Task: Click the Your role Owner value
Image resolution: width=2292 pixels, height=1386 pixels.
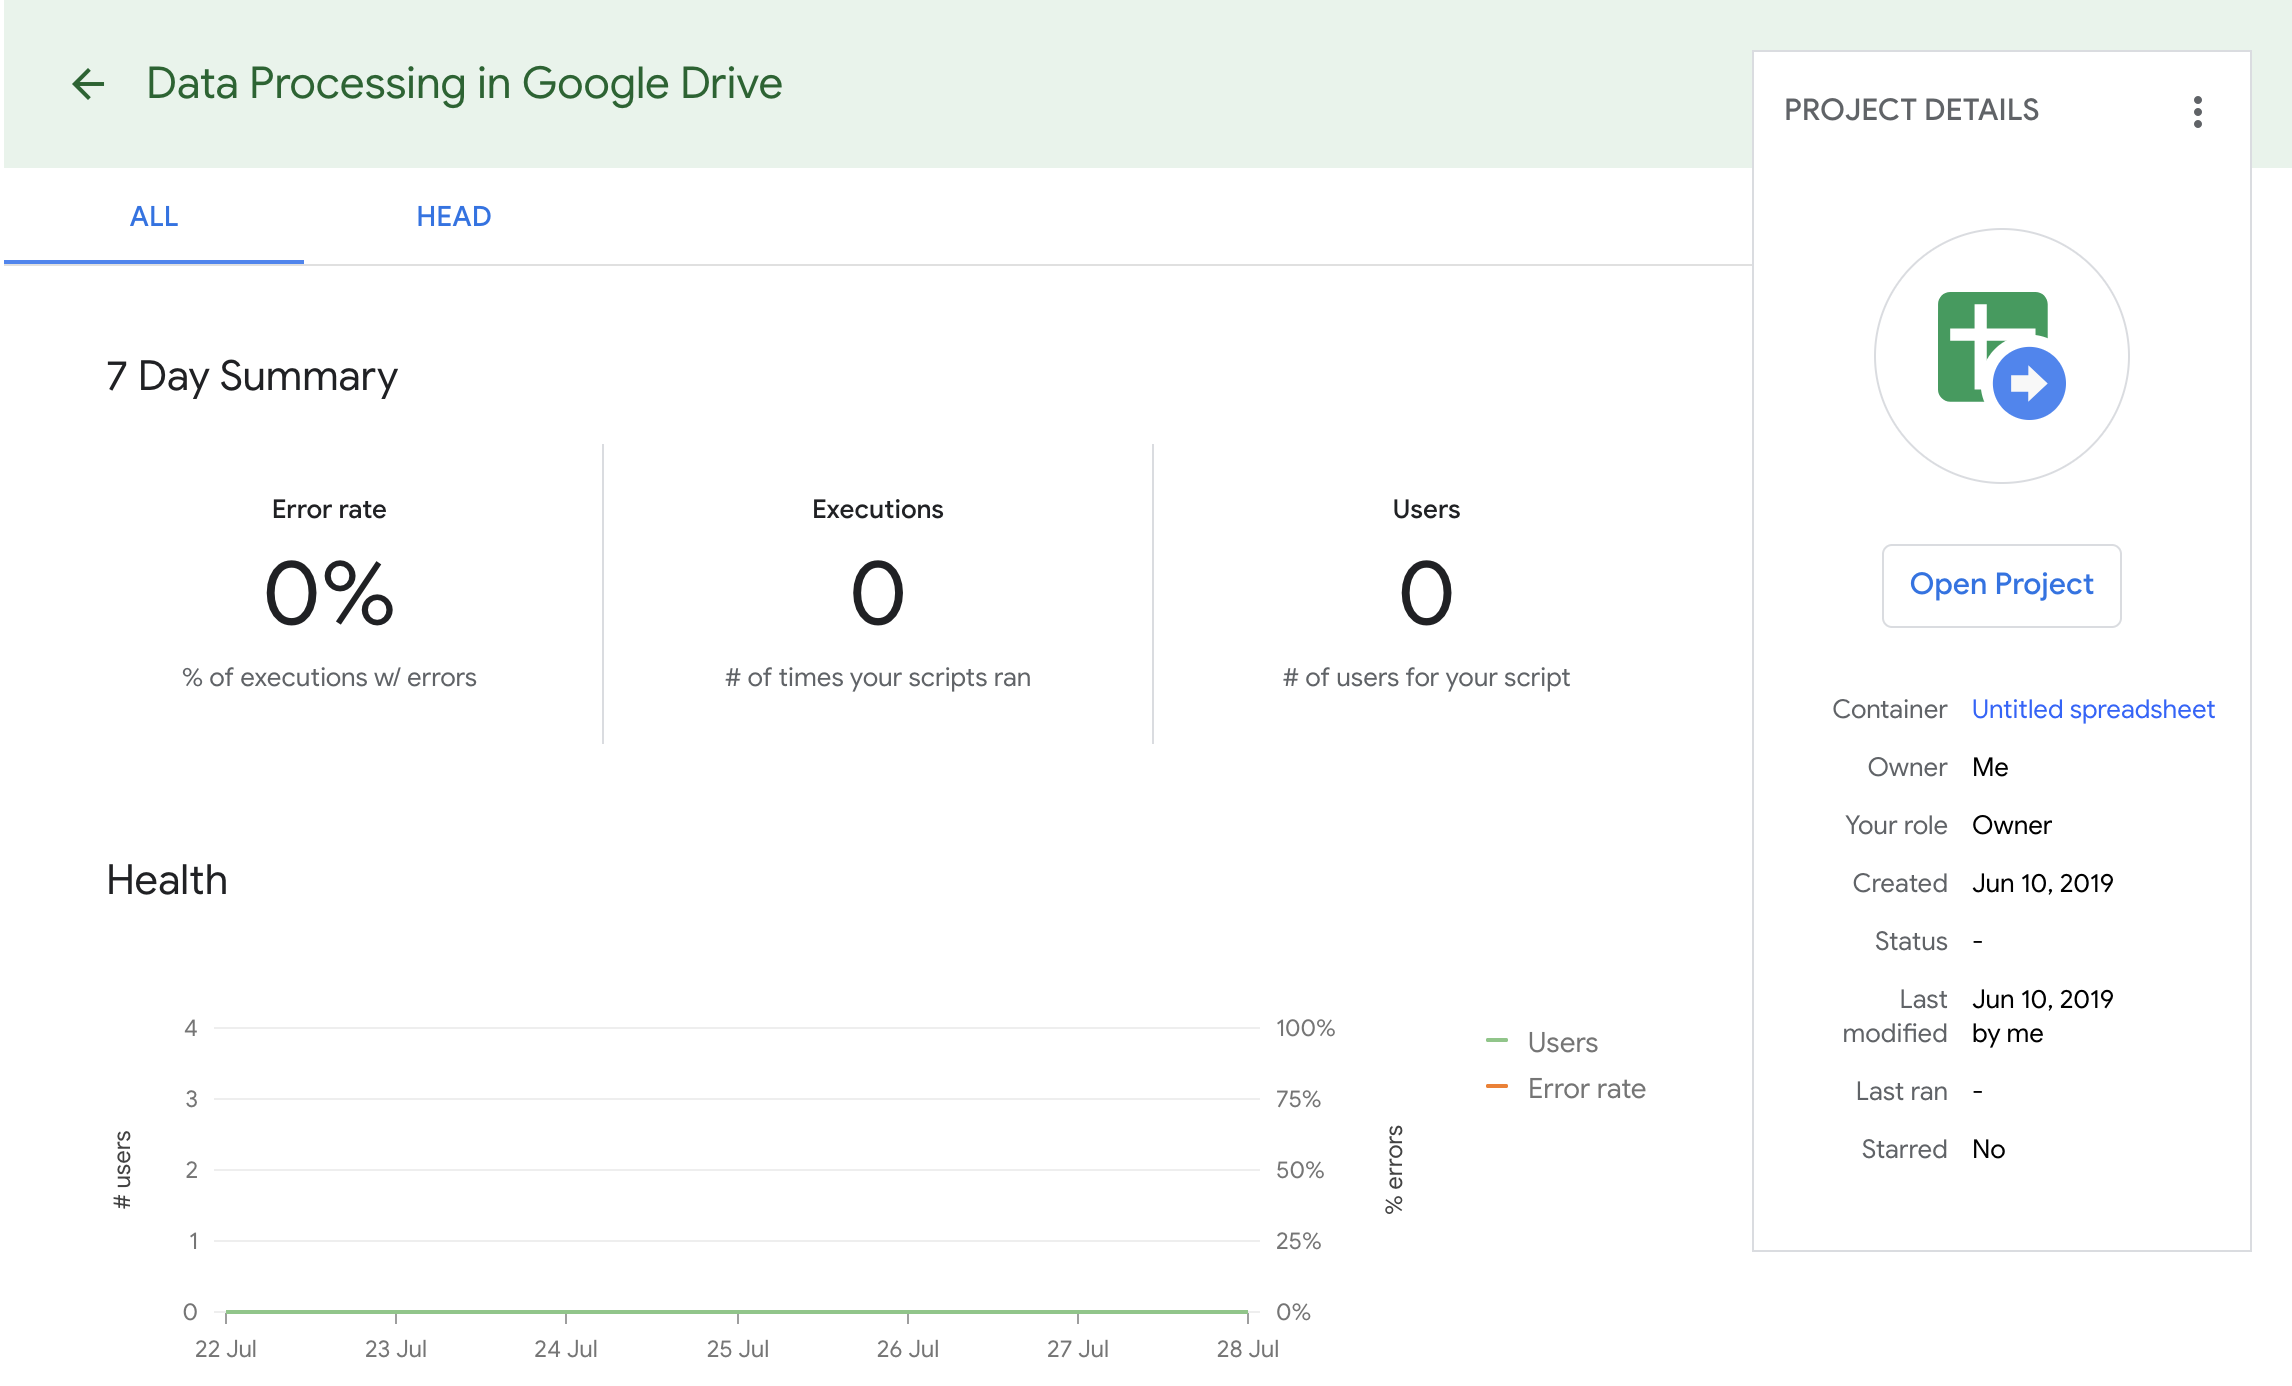Action: tap(2011, 825)
